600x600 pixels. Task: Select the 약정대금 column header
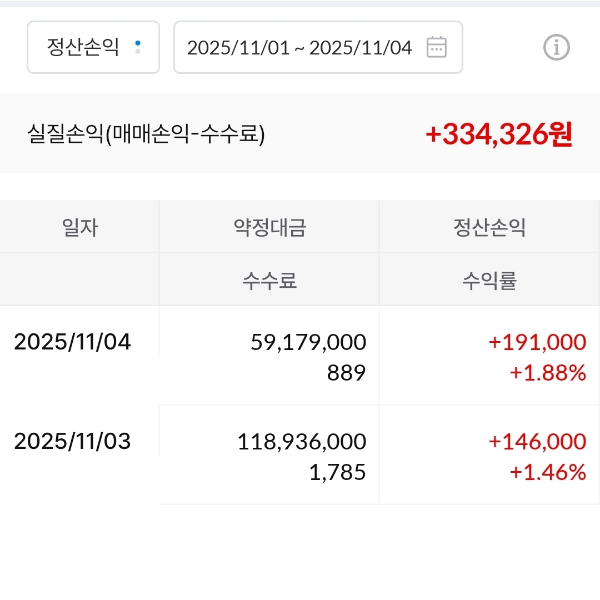269,227
